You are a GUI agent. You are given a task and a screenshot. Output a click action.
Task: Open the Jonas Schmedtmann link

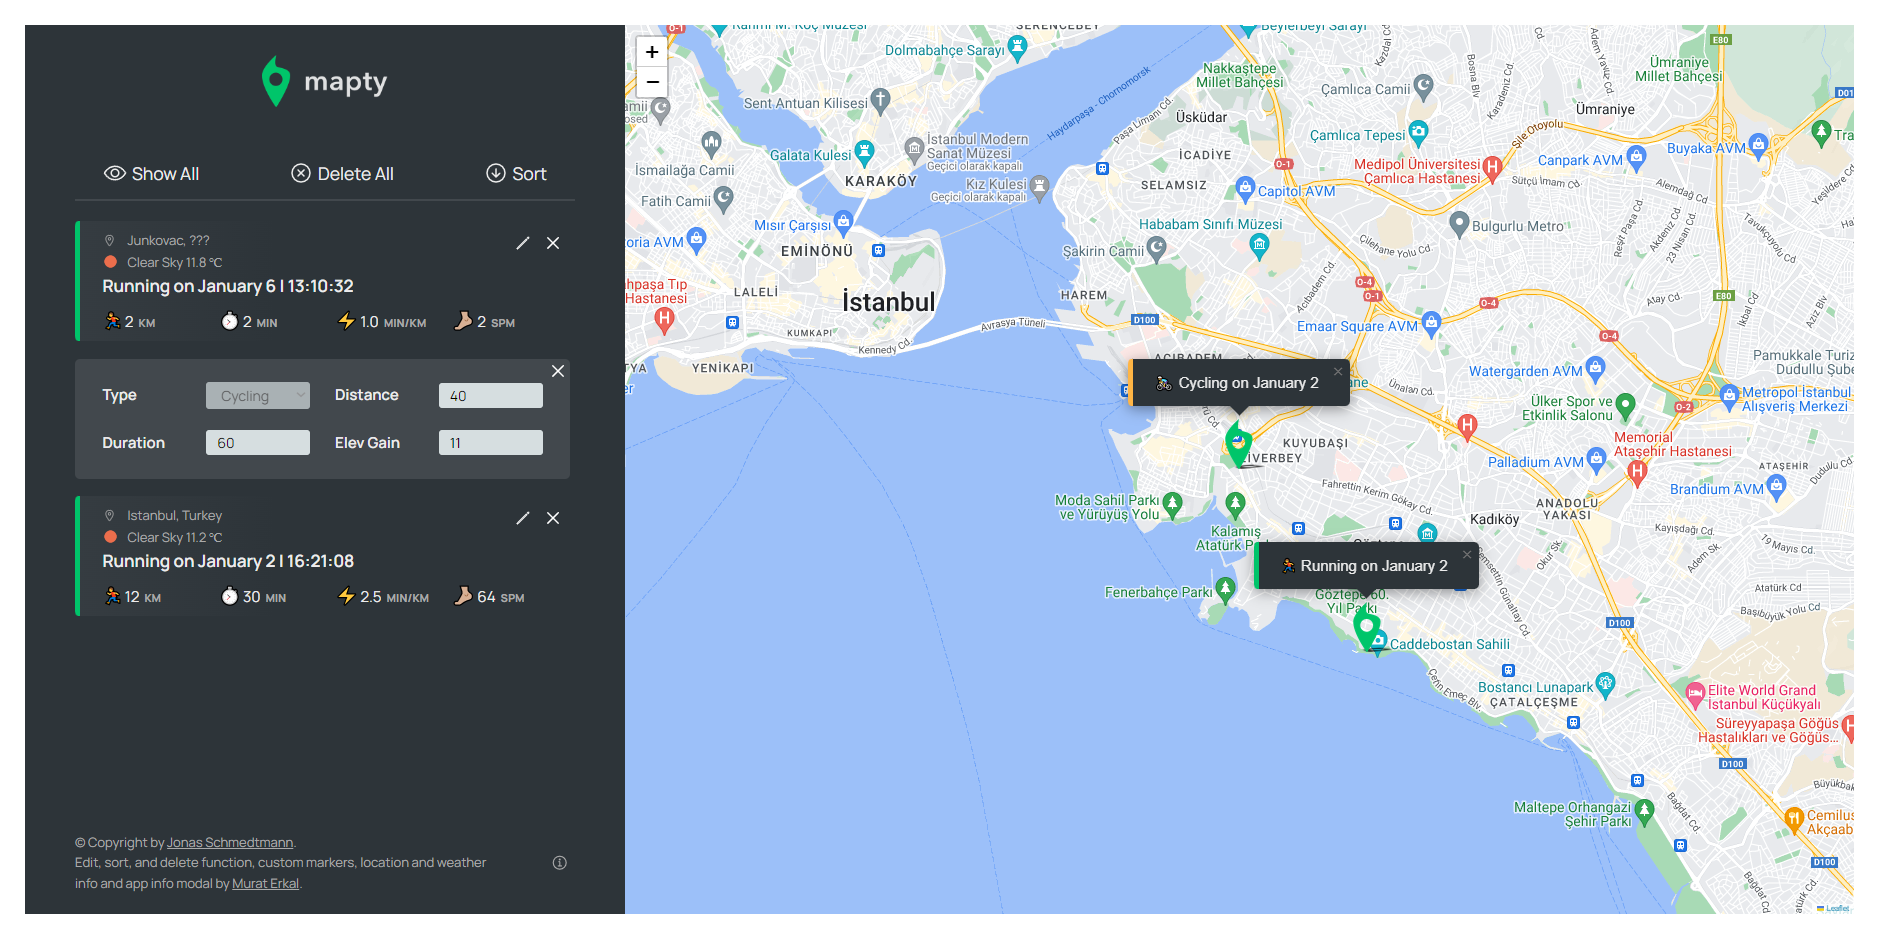(x=230, y=842)
